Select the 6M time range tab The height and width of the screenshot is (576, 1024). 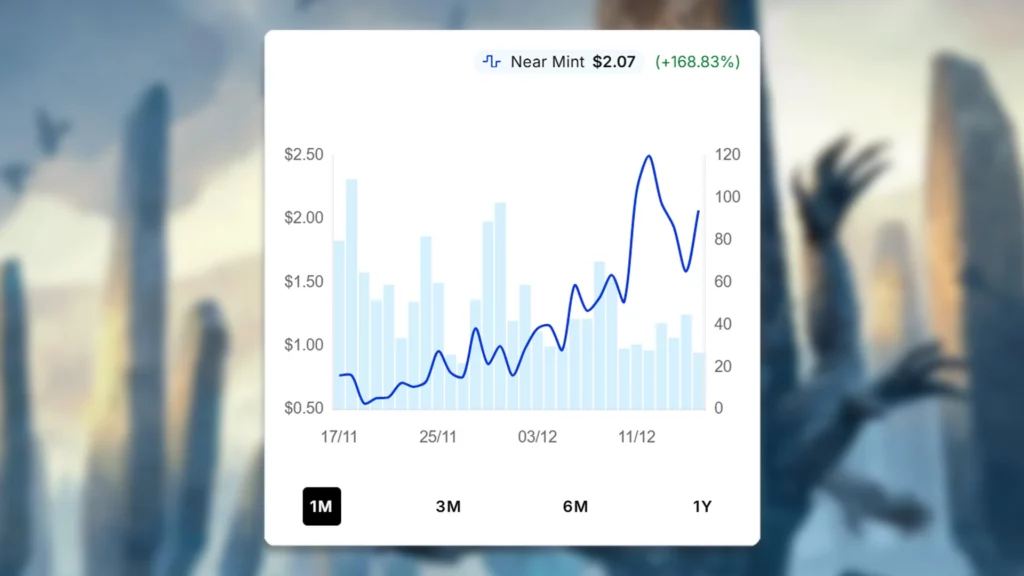tap(575, 506)
